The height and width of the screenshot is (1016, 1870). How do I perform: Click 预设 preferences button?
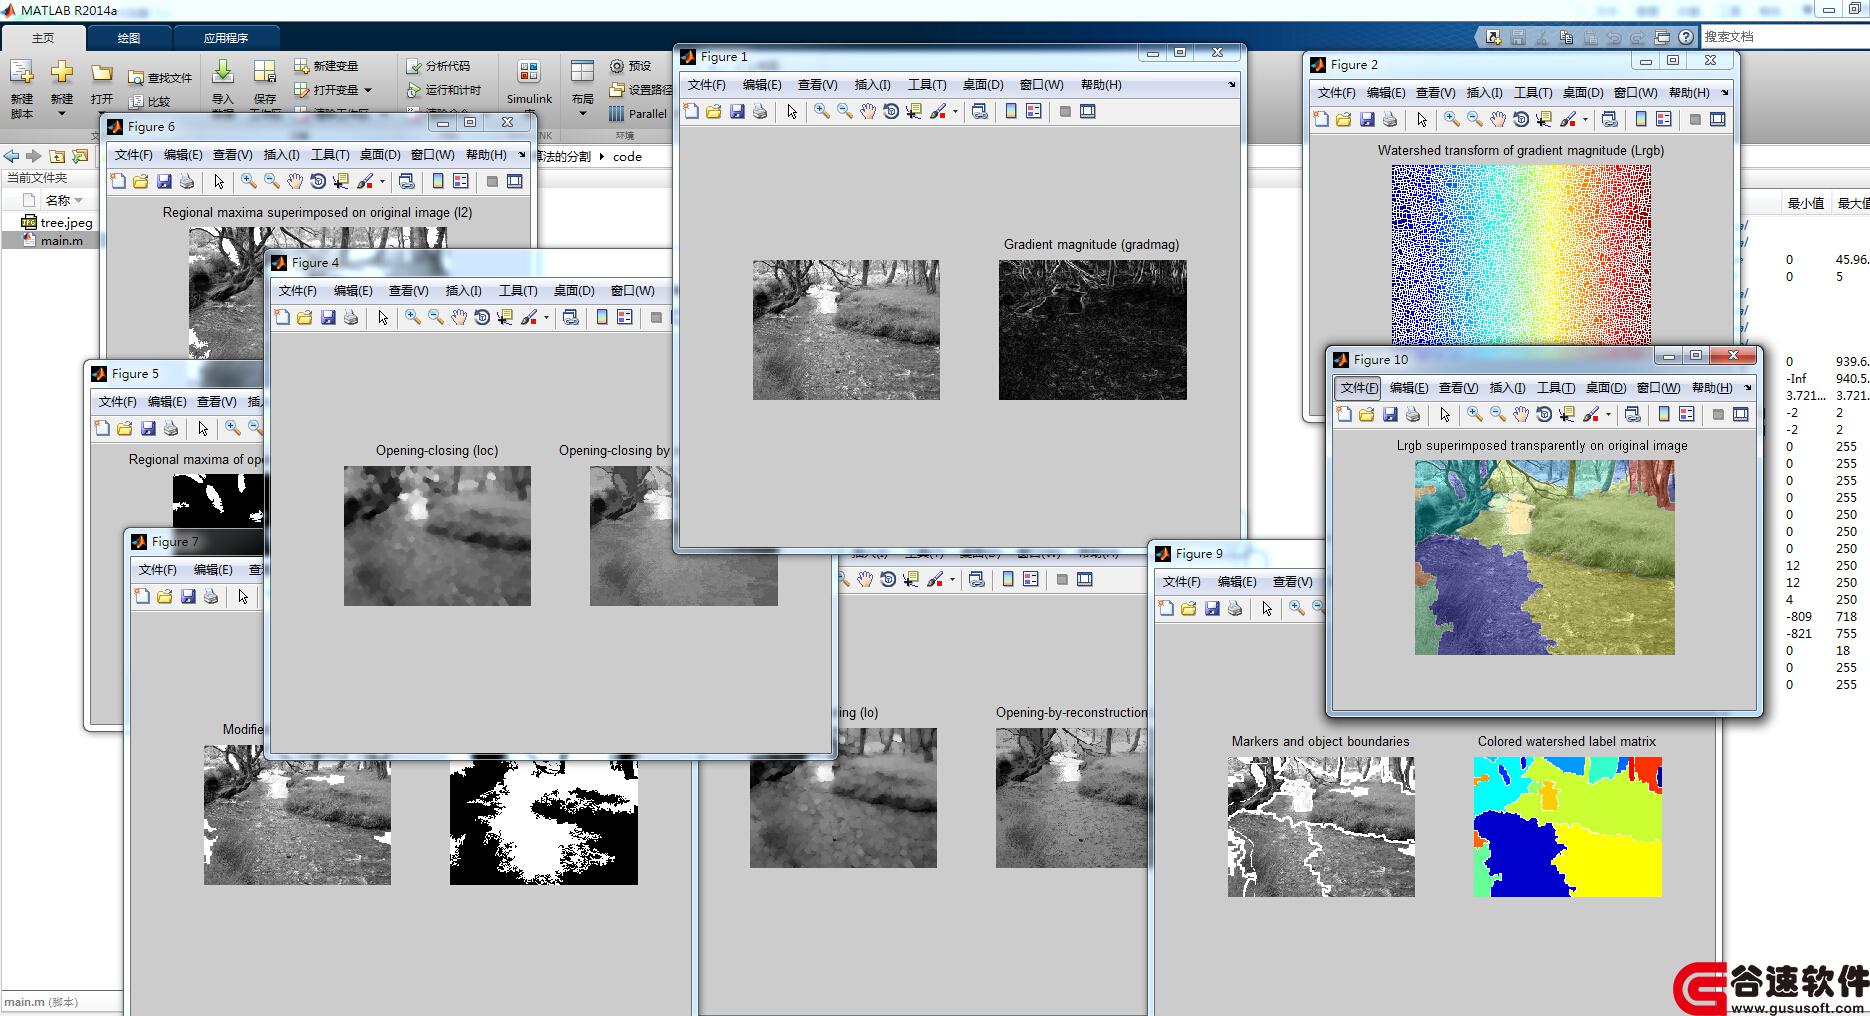coord(630,66)
